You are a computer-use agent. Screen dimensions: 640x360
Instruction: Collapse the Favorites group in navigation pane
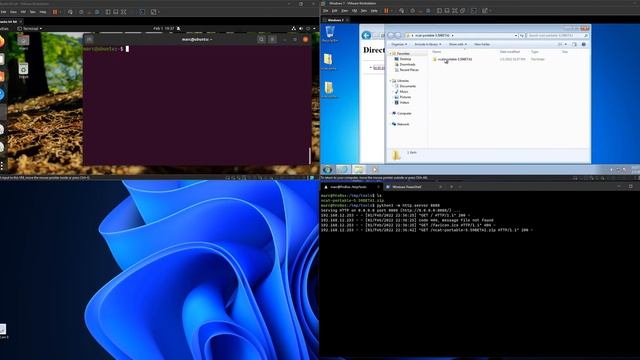(391, 53)
